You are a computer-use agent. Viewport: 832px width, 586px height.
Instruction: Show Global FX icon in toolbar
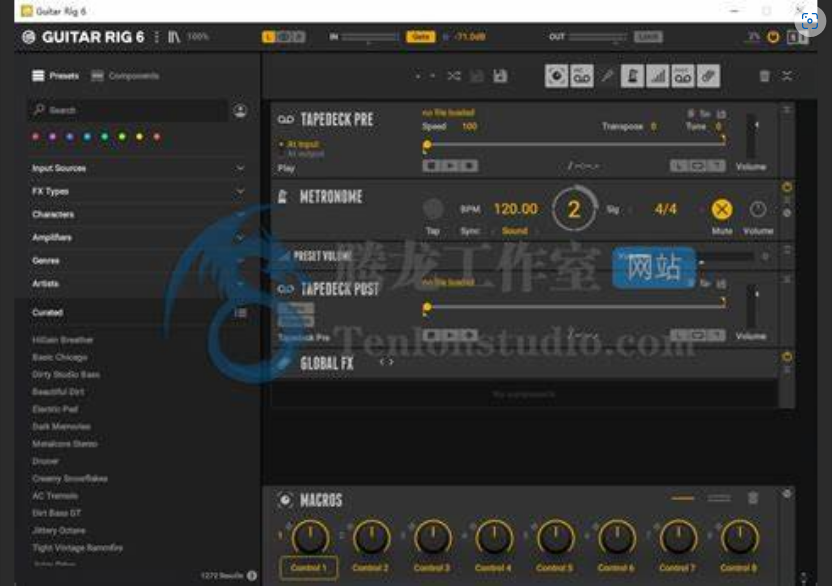pyautogui.click(x=708, y=76)
